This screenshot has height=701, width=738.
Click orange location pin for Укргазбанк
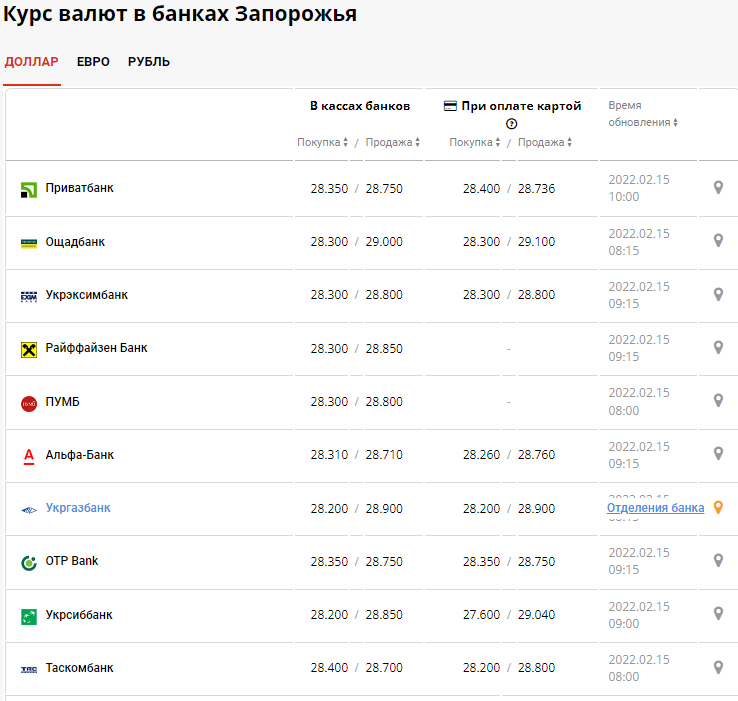point(717,507)
